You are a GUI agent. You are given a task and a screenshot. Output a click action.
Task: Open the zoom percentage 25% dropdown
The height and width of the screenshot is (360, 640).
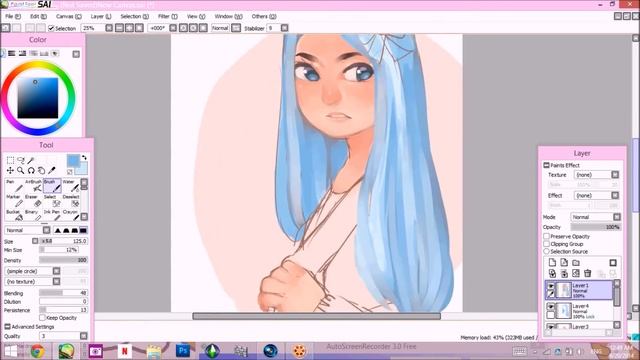[109, 28]
